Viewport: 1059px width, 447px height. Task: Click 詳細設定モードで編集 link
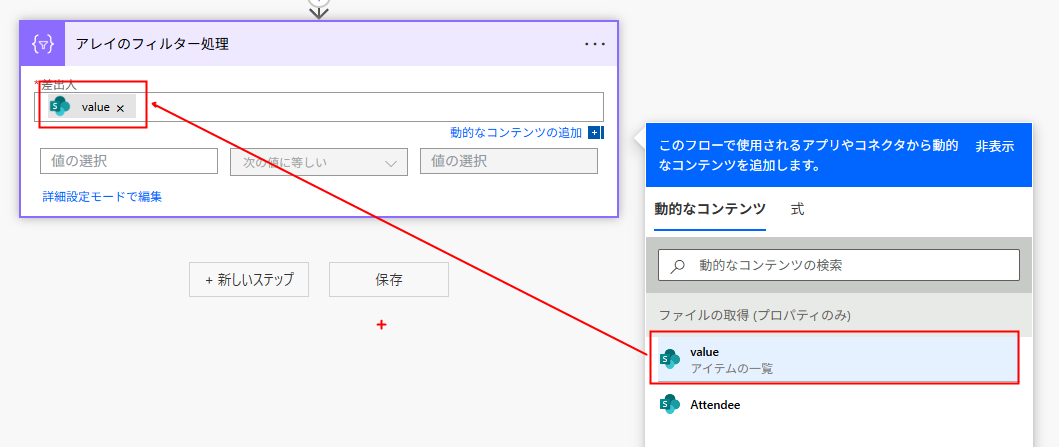(x=102, y=196)
